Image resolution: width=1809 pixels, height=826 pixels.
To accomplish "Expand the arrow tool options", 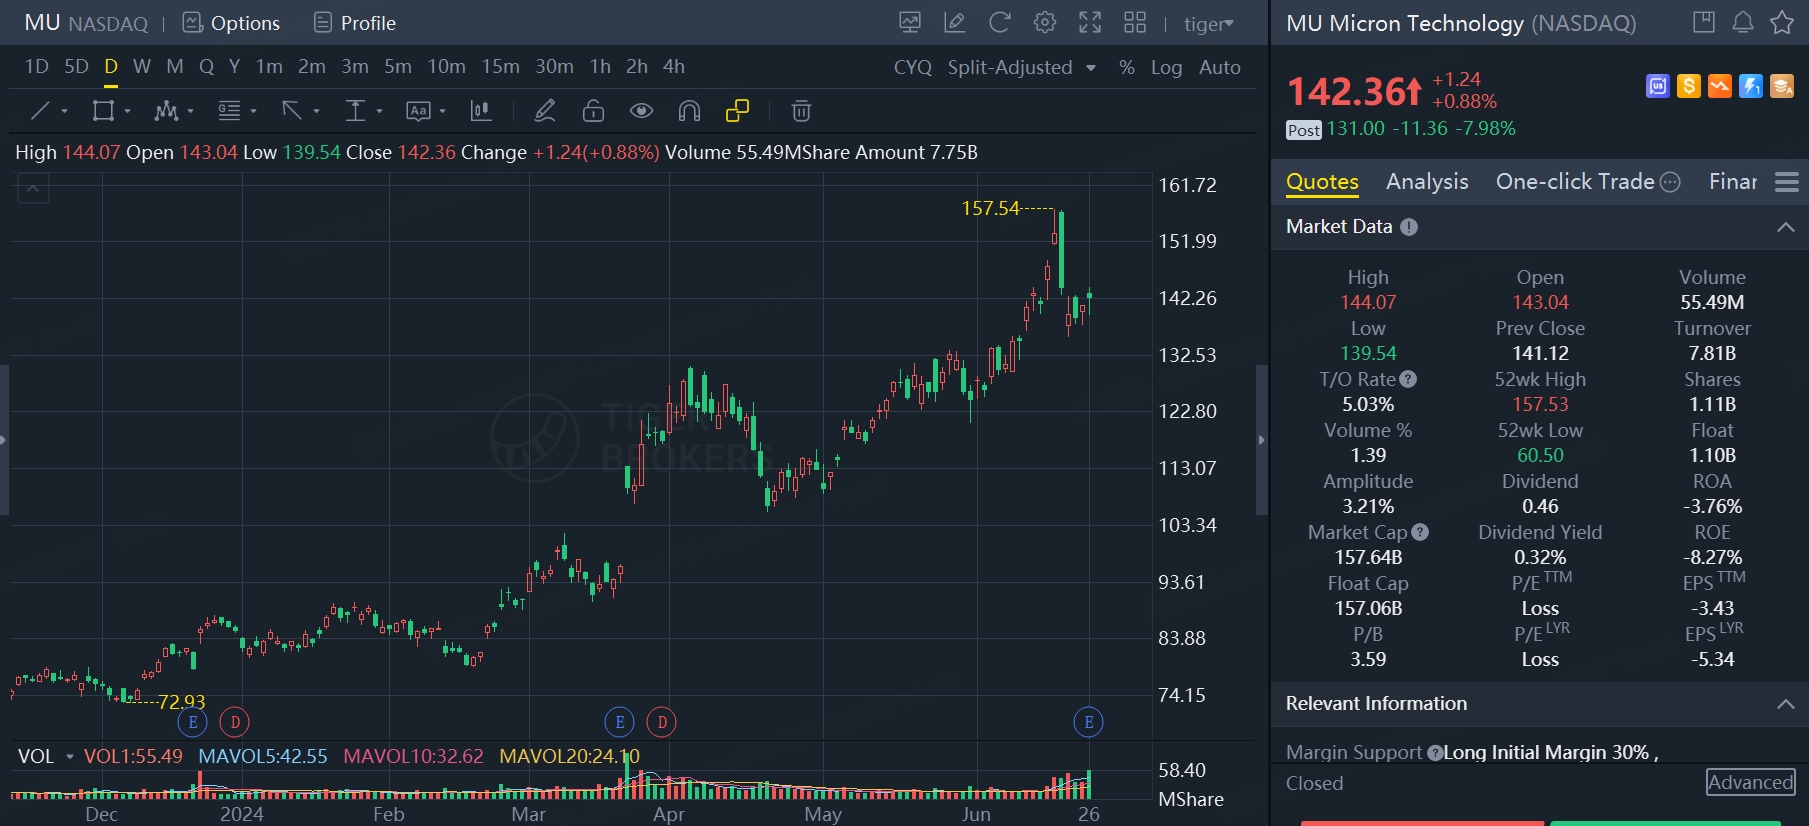I will click(316, 111).
